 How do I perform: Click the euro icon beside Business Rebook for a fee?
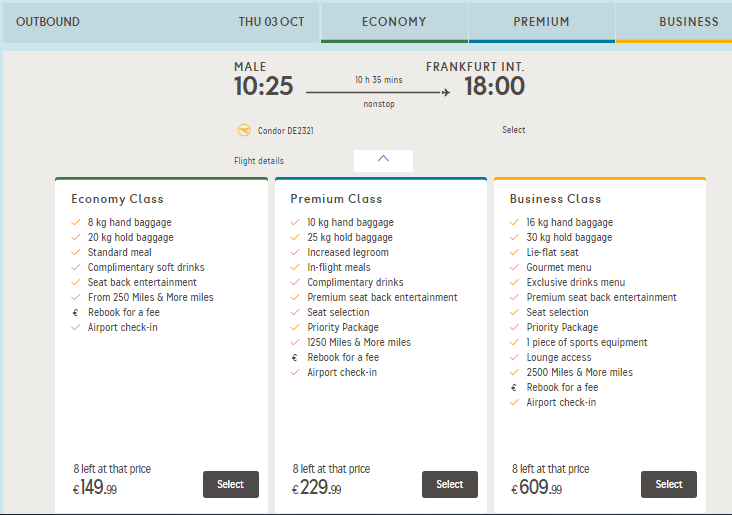point(514,388)
